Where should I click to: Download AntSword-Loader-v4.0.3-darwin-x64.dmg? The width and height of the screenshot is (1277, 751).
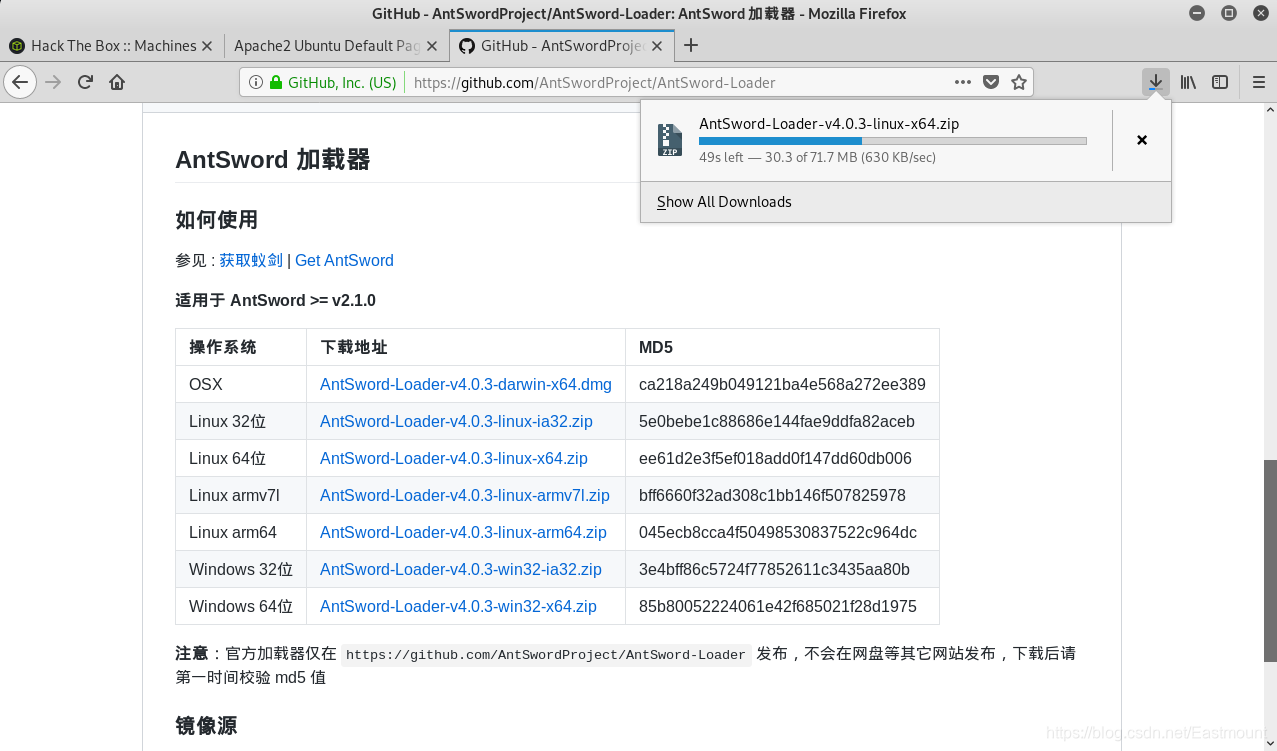click(466, 384)
